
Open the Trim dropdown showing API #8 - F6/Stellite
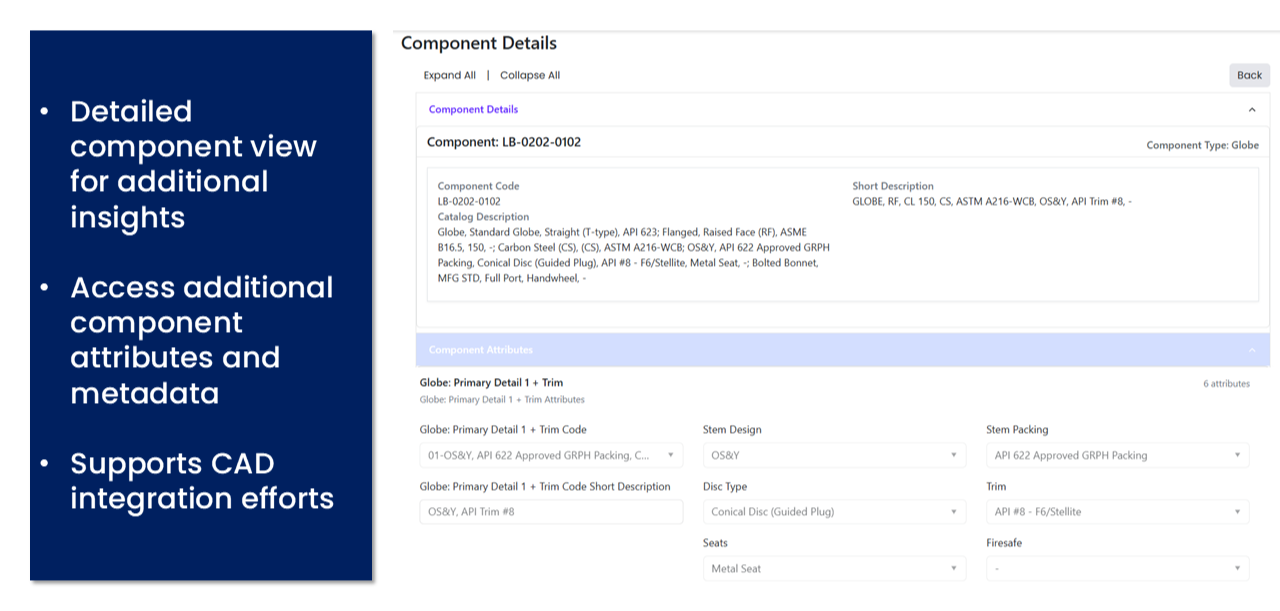[x=1117, y=511]
